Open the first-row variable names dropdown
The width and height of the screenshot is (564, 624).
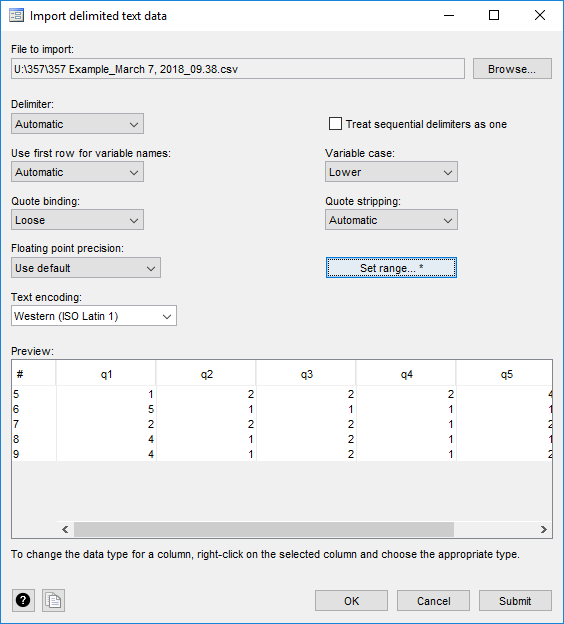pos(77,172)
